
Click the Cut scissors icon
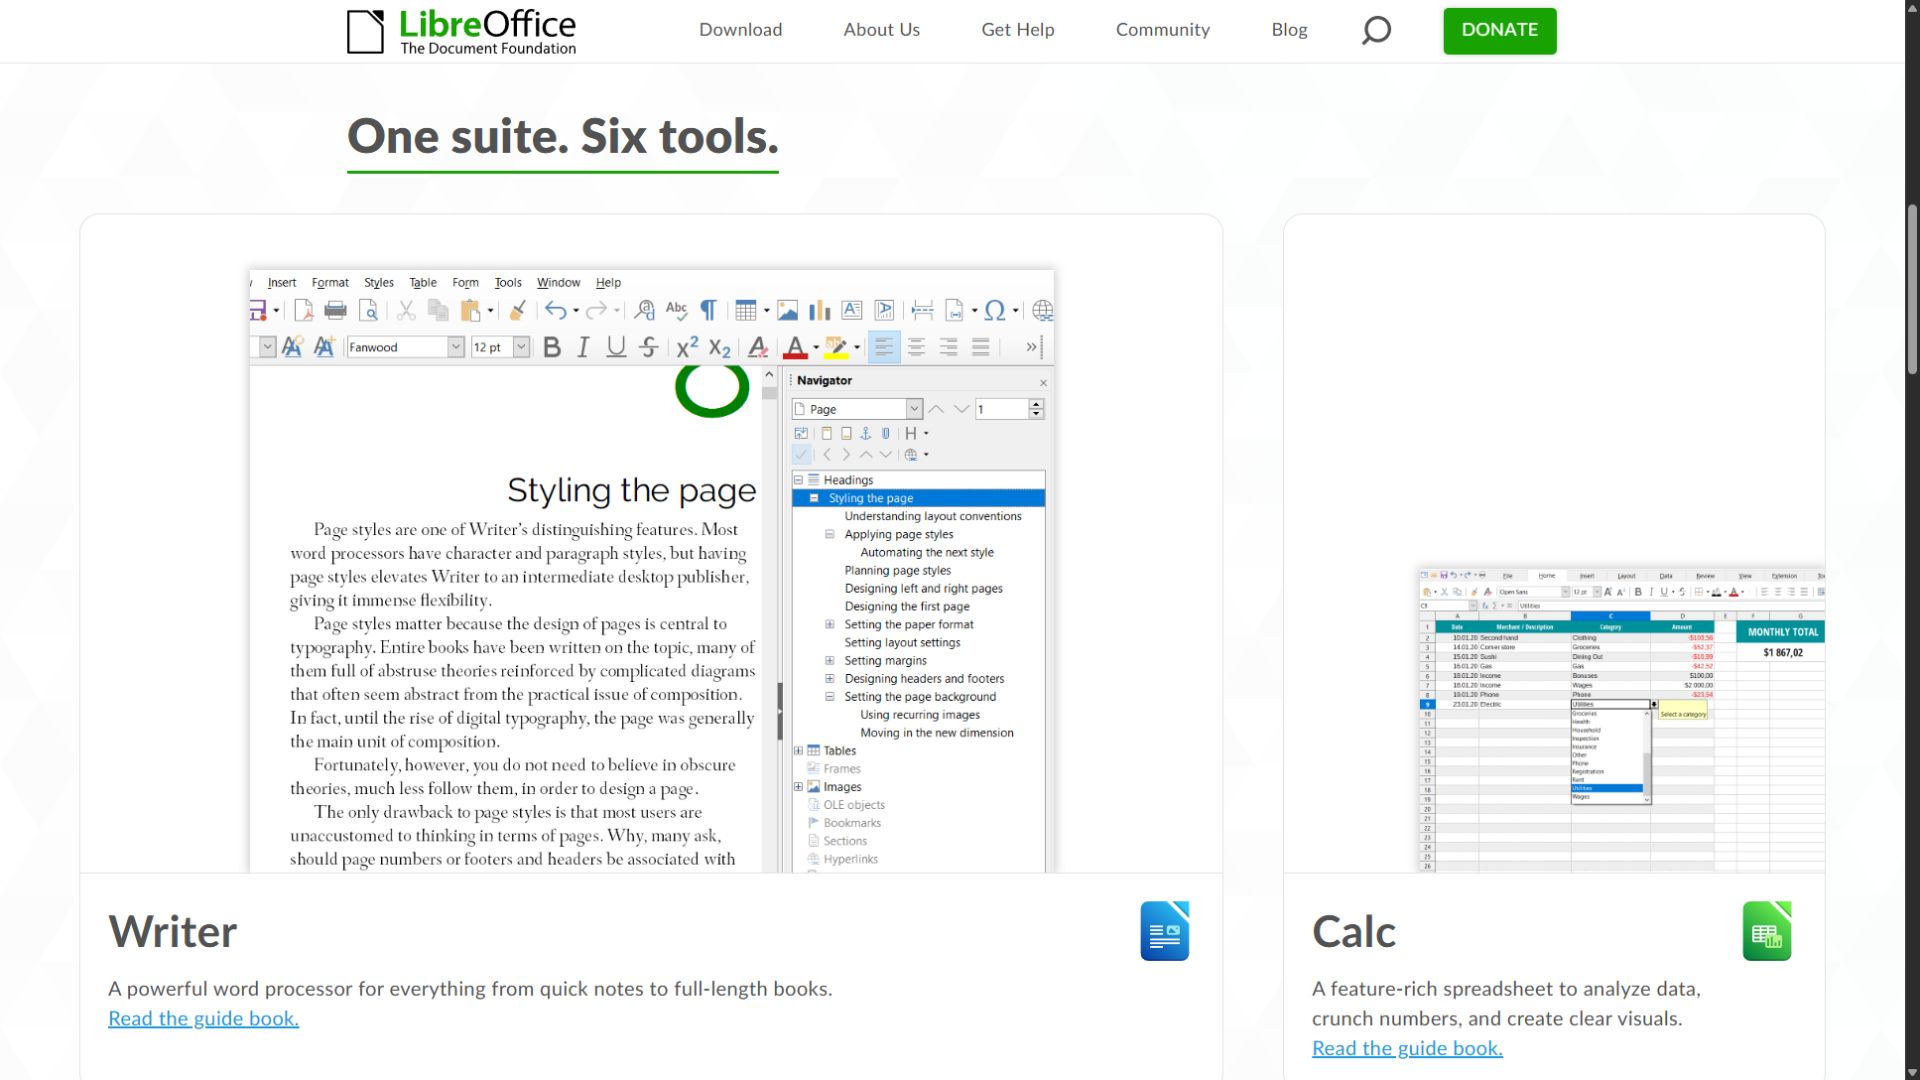[406, 311]
